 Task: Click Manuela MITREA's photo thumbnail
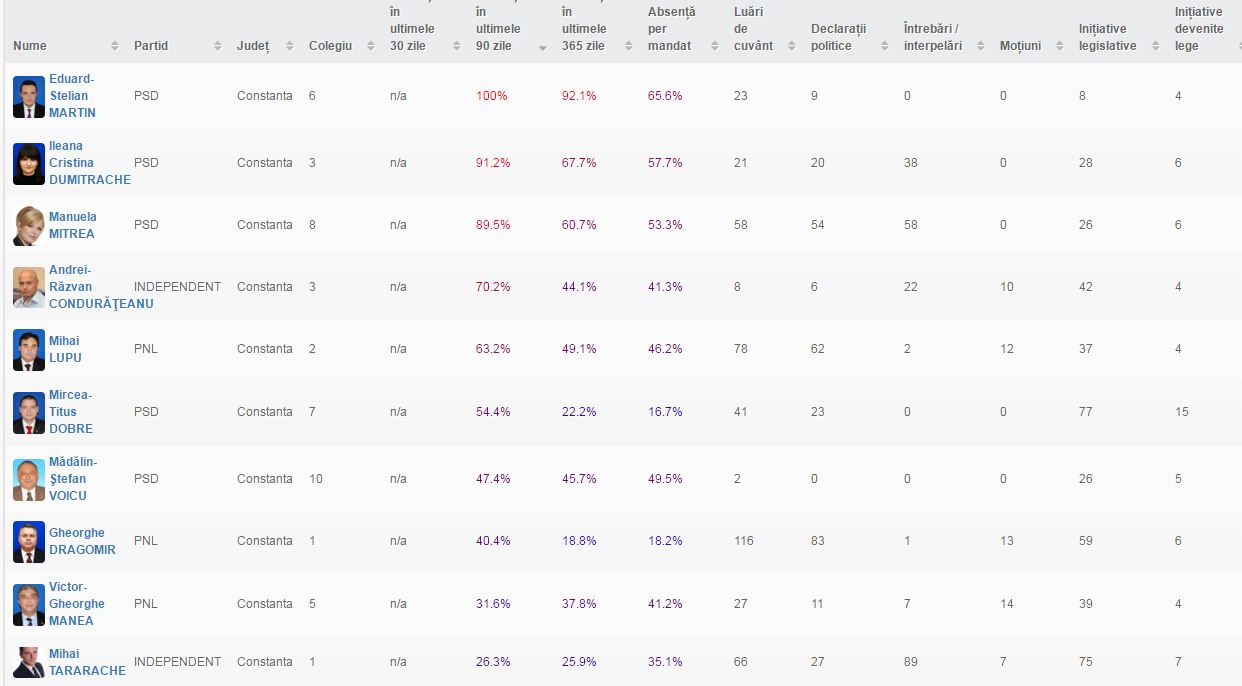pos(29,226)
